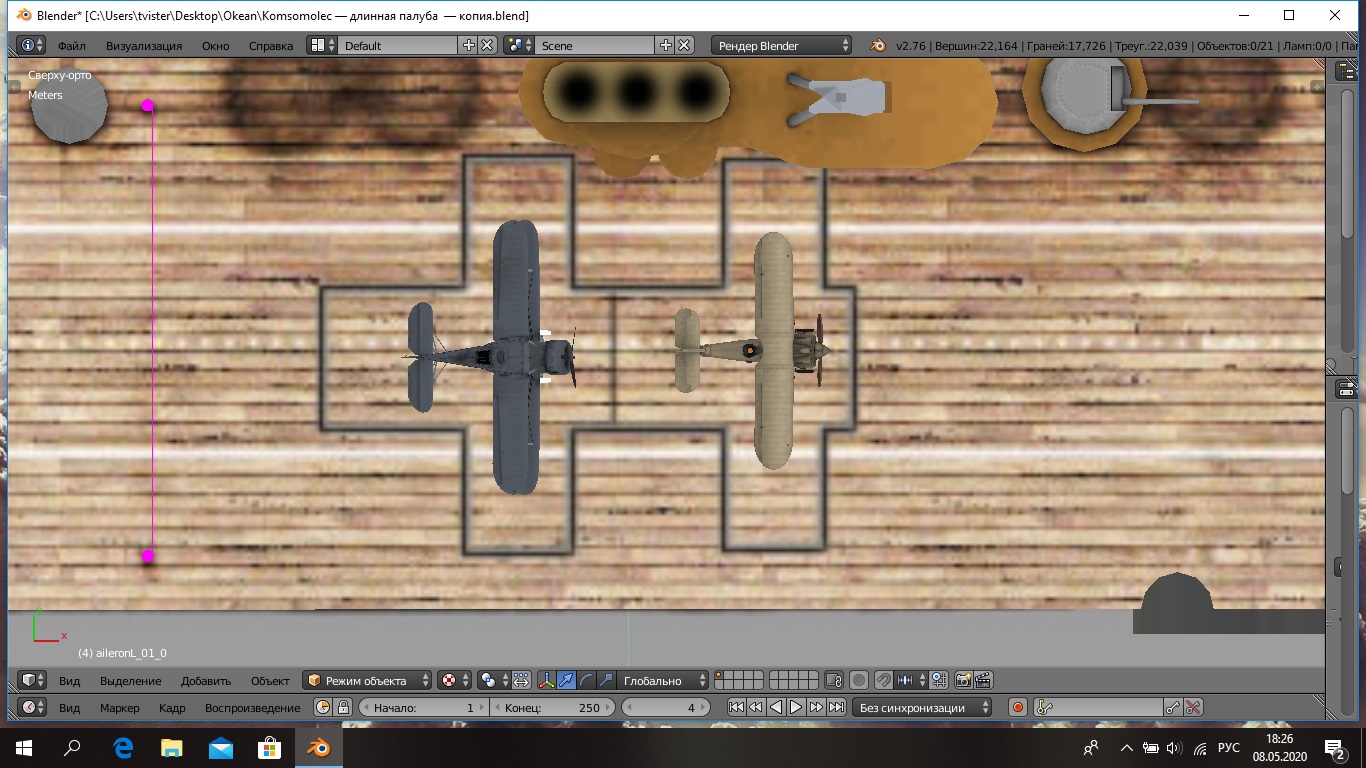Image resolution: width=1366 pixels, height=768 pixels.
Task: Click the Начало start frame field
Action: [x=423, y=707]
